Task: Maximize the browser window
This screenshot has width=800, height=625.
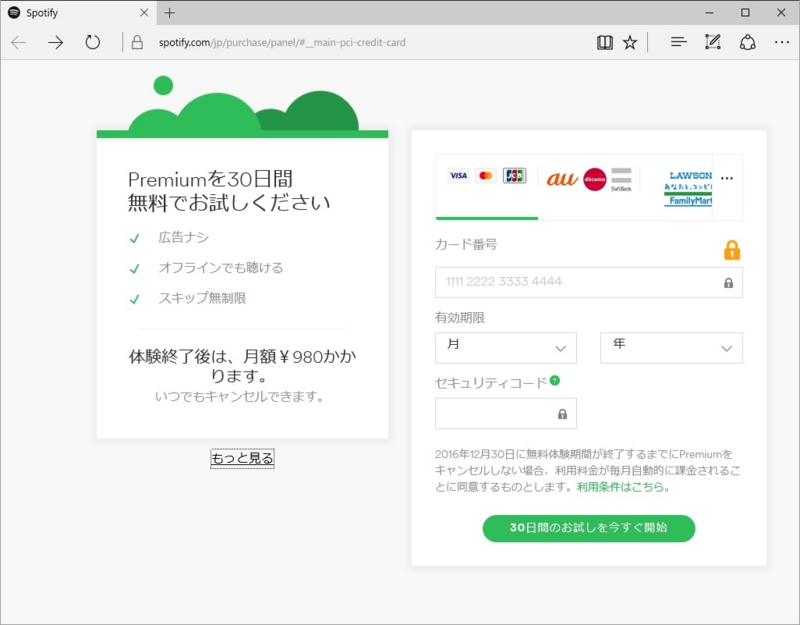Action: point(745,13)
